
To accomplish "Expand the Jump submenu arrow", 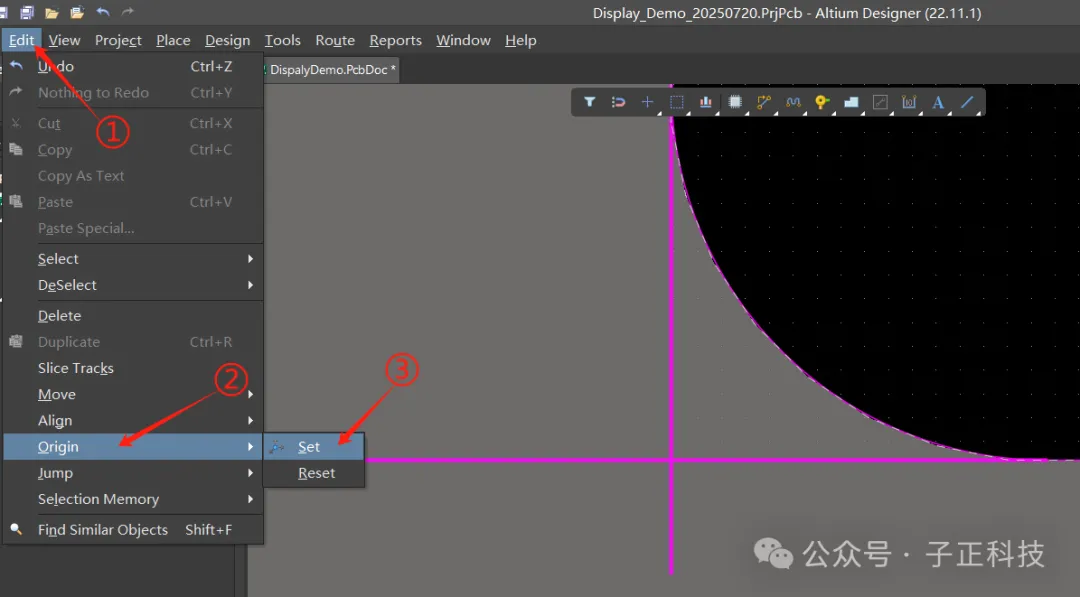I will pyautogui.click(x=251, y=473).
